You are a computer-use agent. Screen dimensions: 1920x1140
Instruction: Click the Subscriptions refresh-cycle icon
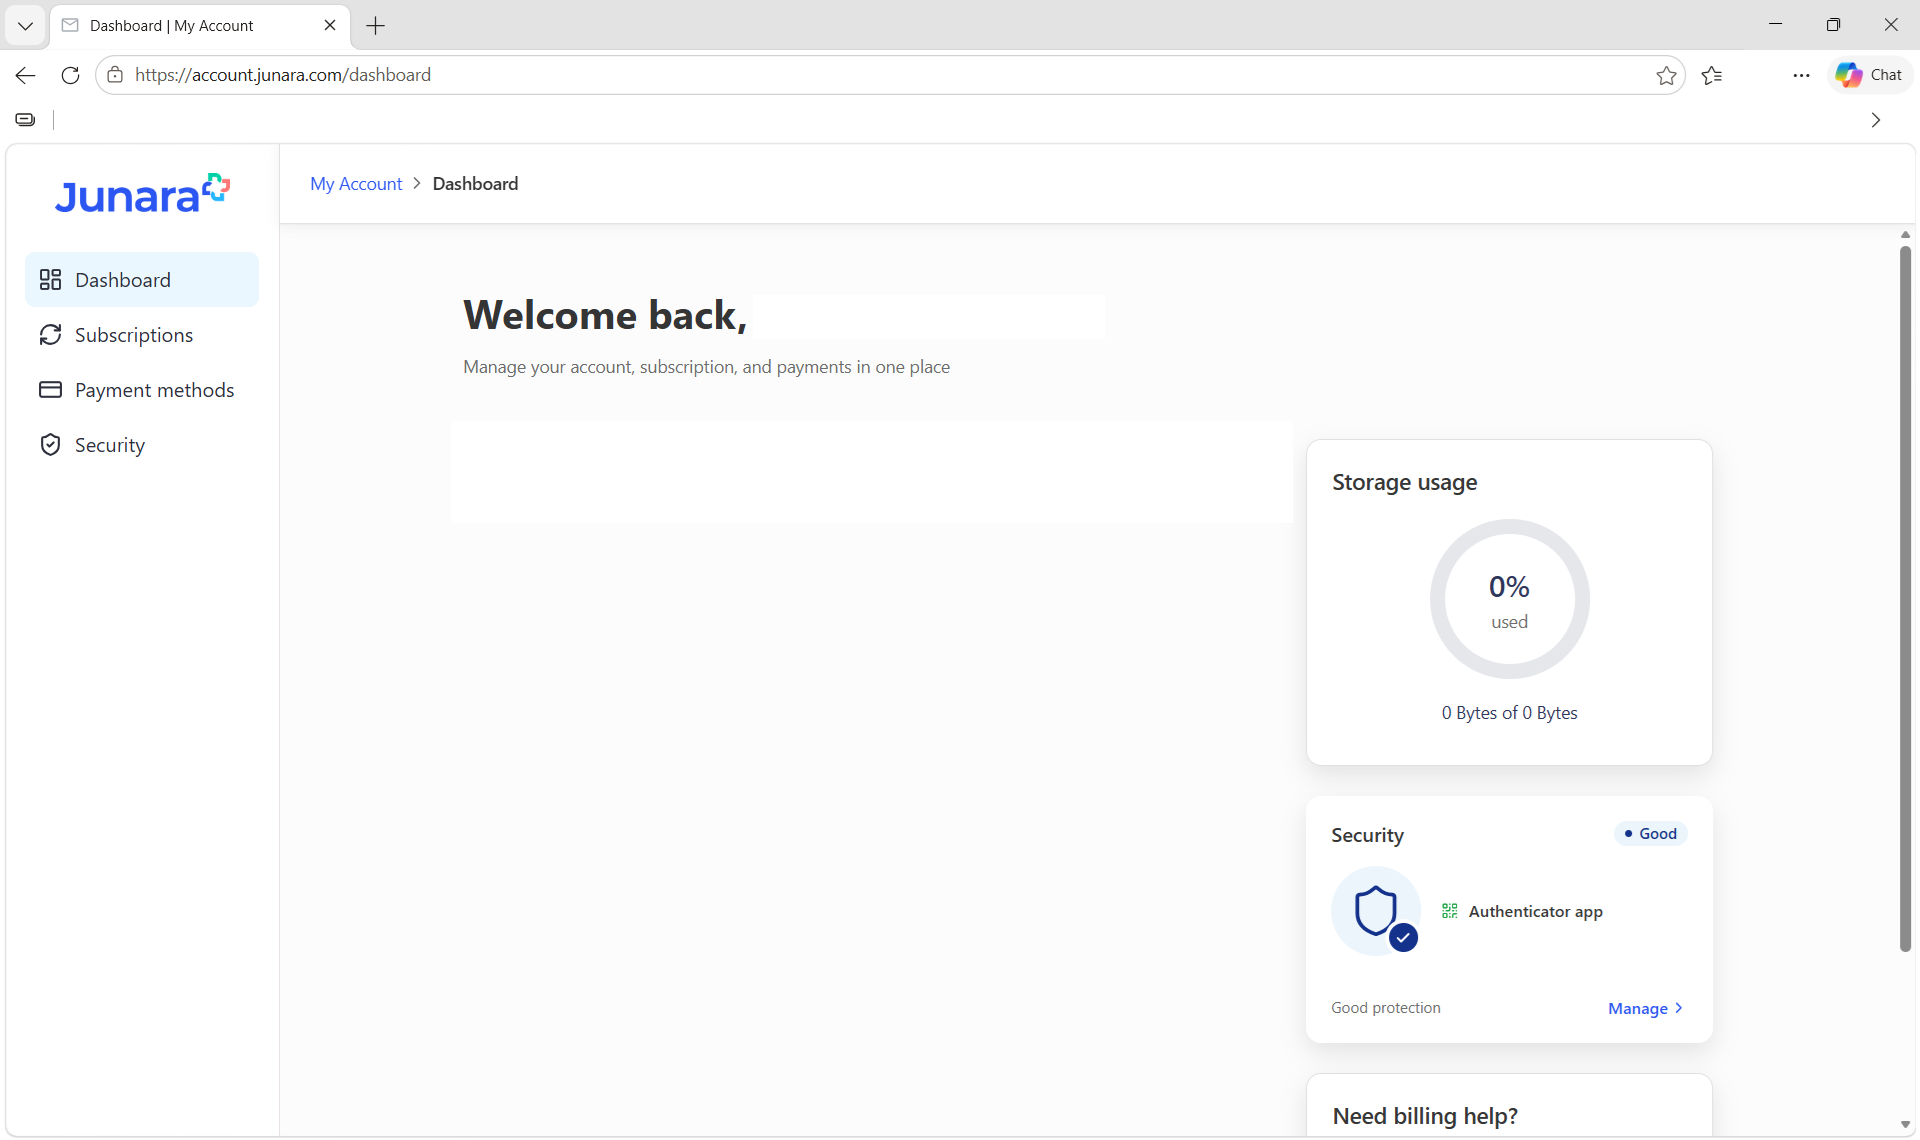[50, 335]
